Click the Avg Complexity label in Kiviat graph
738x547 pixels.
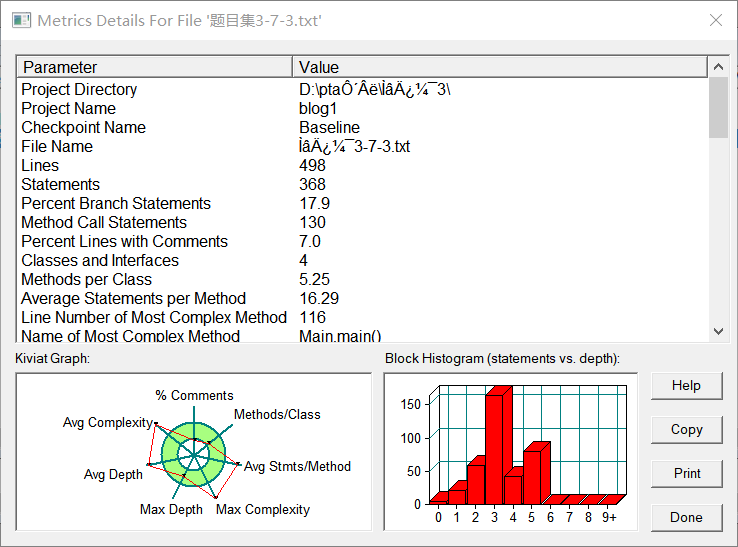click(108, 423)
